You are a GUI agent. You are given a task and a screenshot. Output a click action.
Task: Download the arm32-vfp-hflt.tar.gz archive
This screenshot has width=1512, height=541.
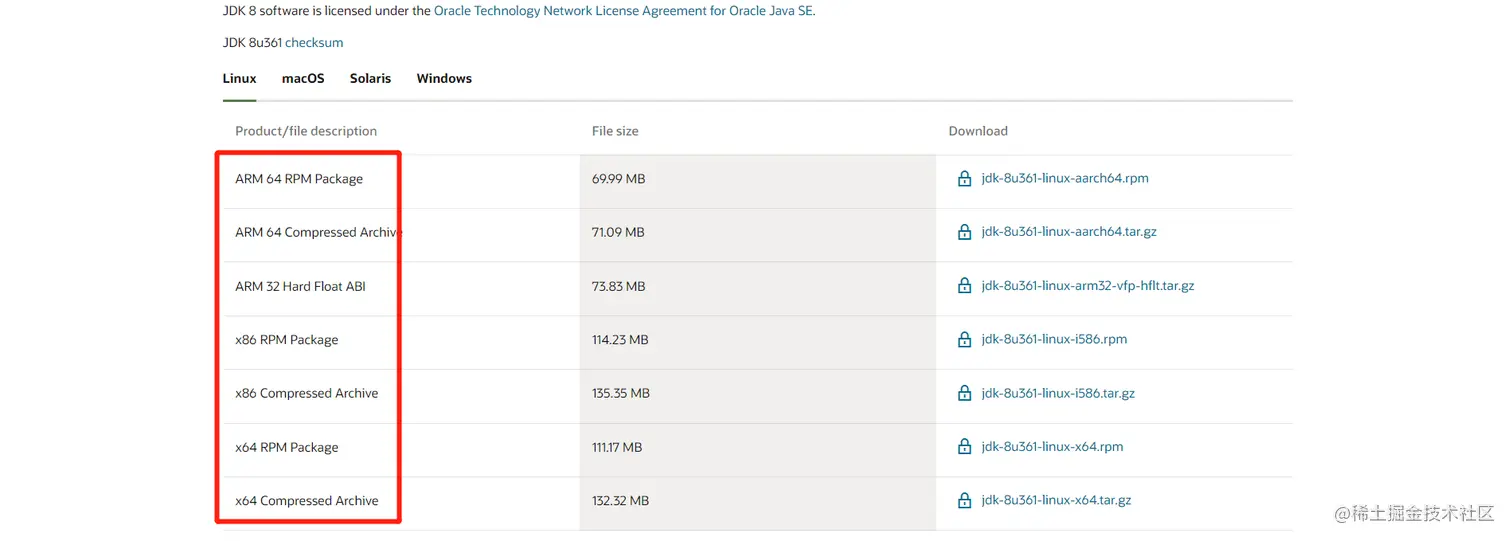coord(1088,286)
